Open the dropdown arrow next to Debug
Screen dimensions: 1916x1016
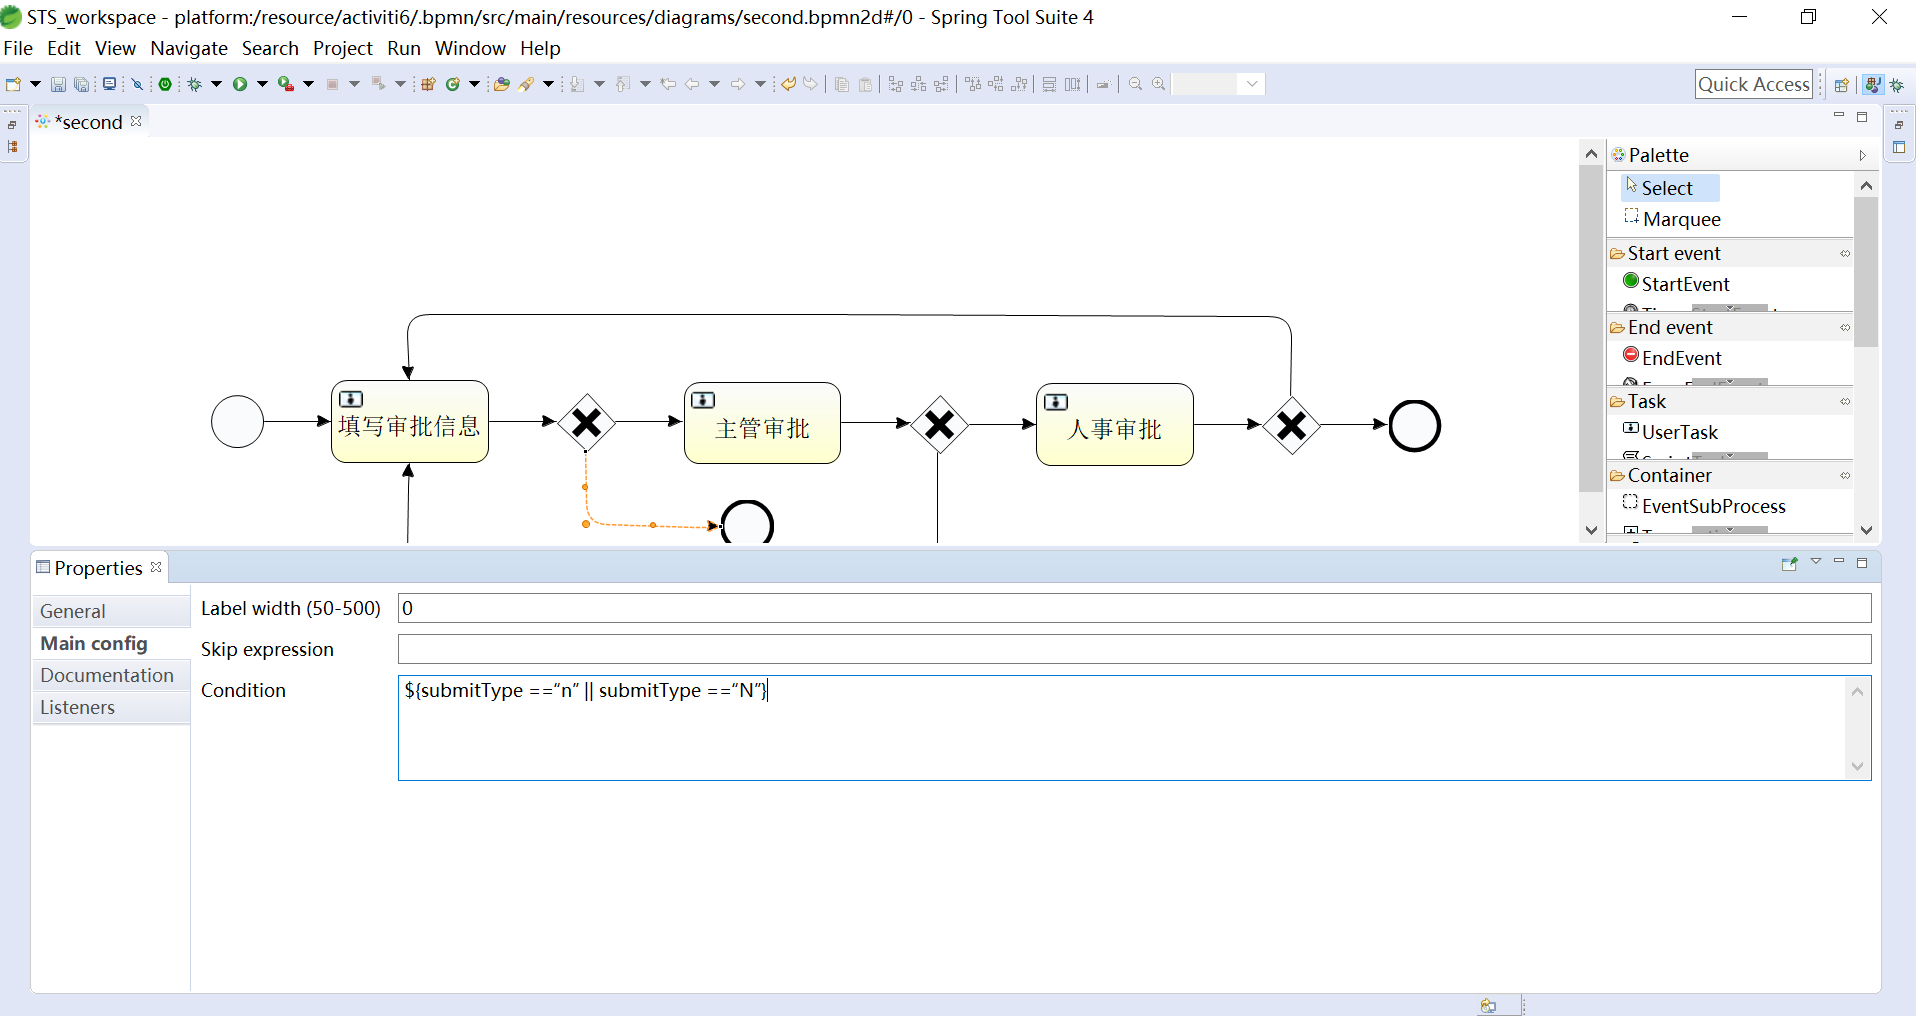pyautogui.click(x=216, y=84)
